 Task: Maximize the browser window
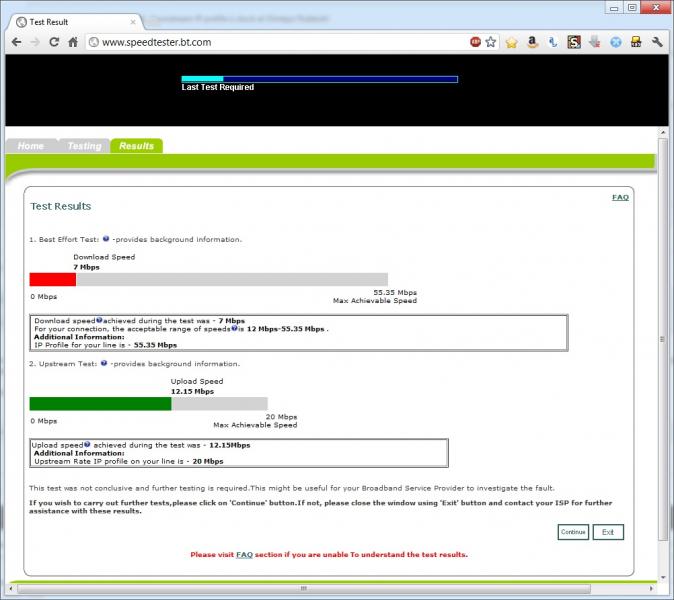point(631,7)
